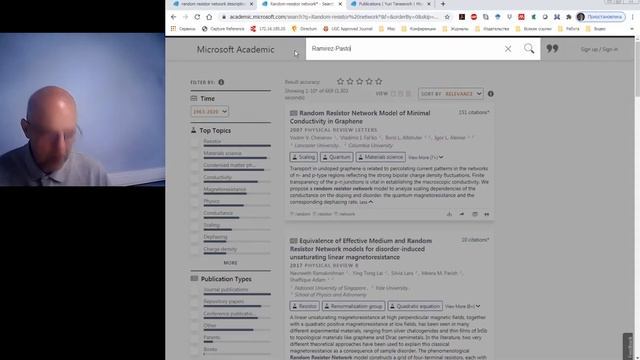Expand View More topics on the Equivalence paper

pyautogui.click(x=462, y=306)
